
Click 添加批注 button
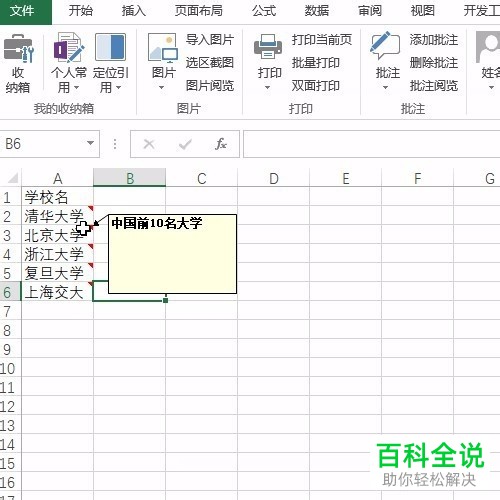pos(434,40)
